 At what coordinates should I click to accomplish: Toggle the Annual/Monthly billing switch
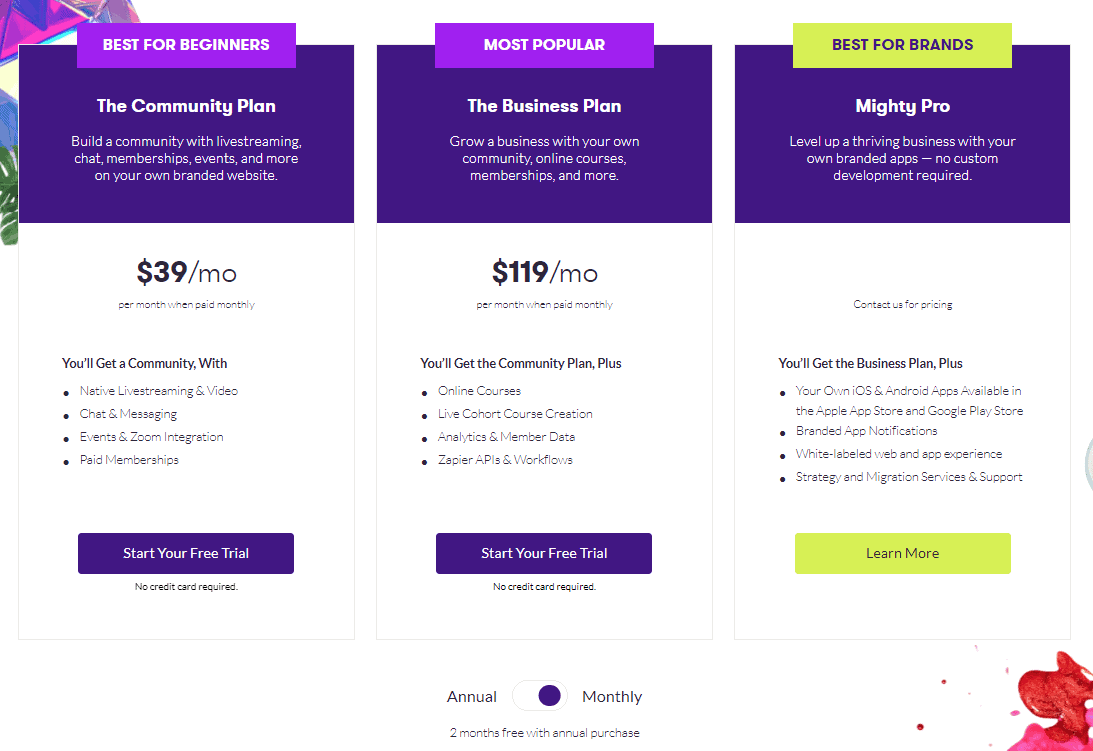tap(540, 696)
